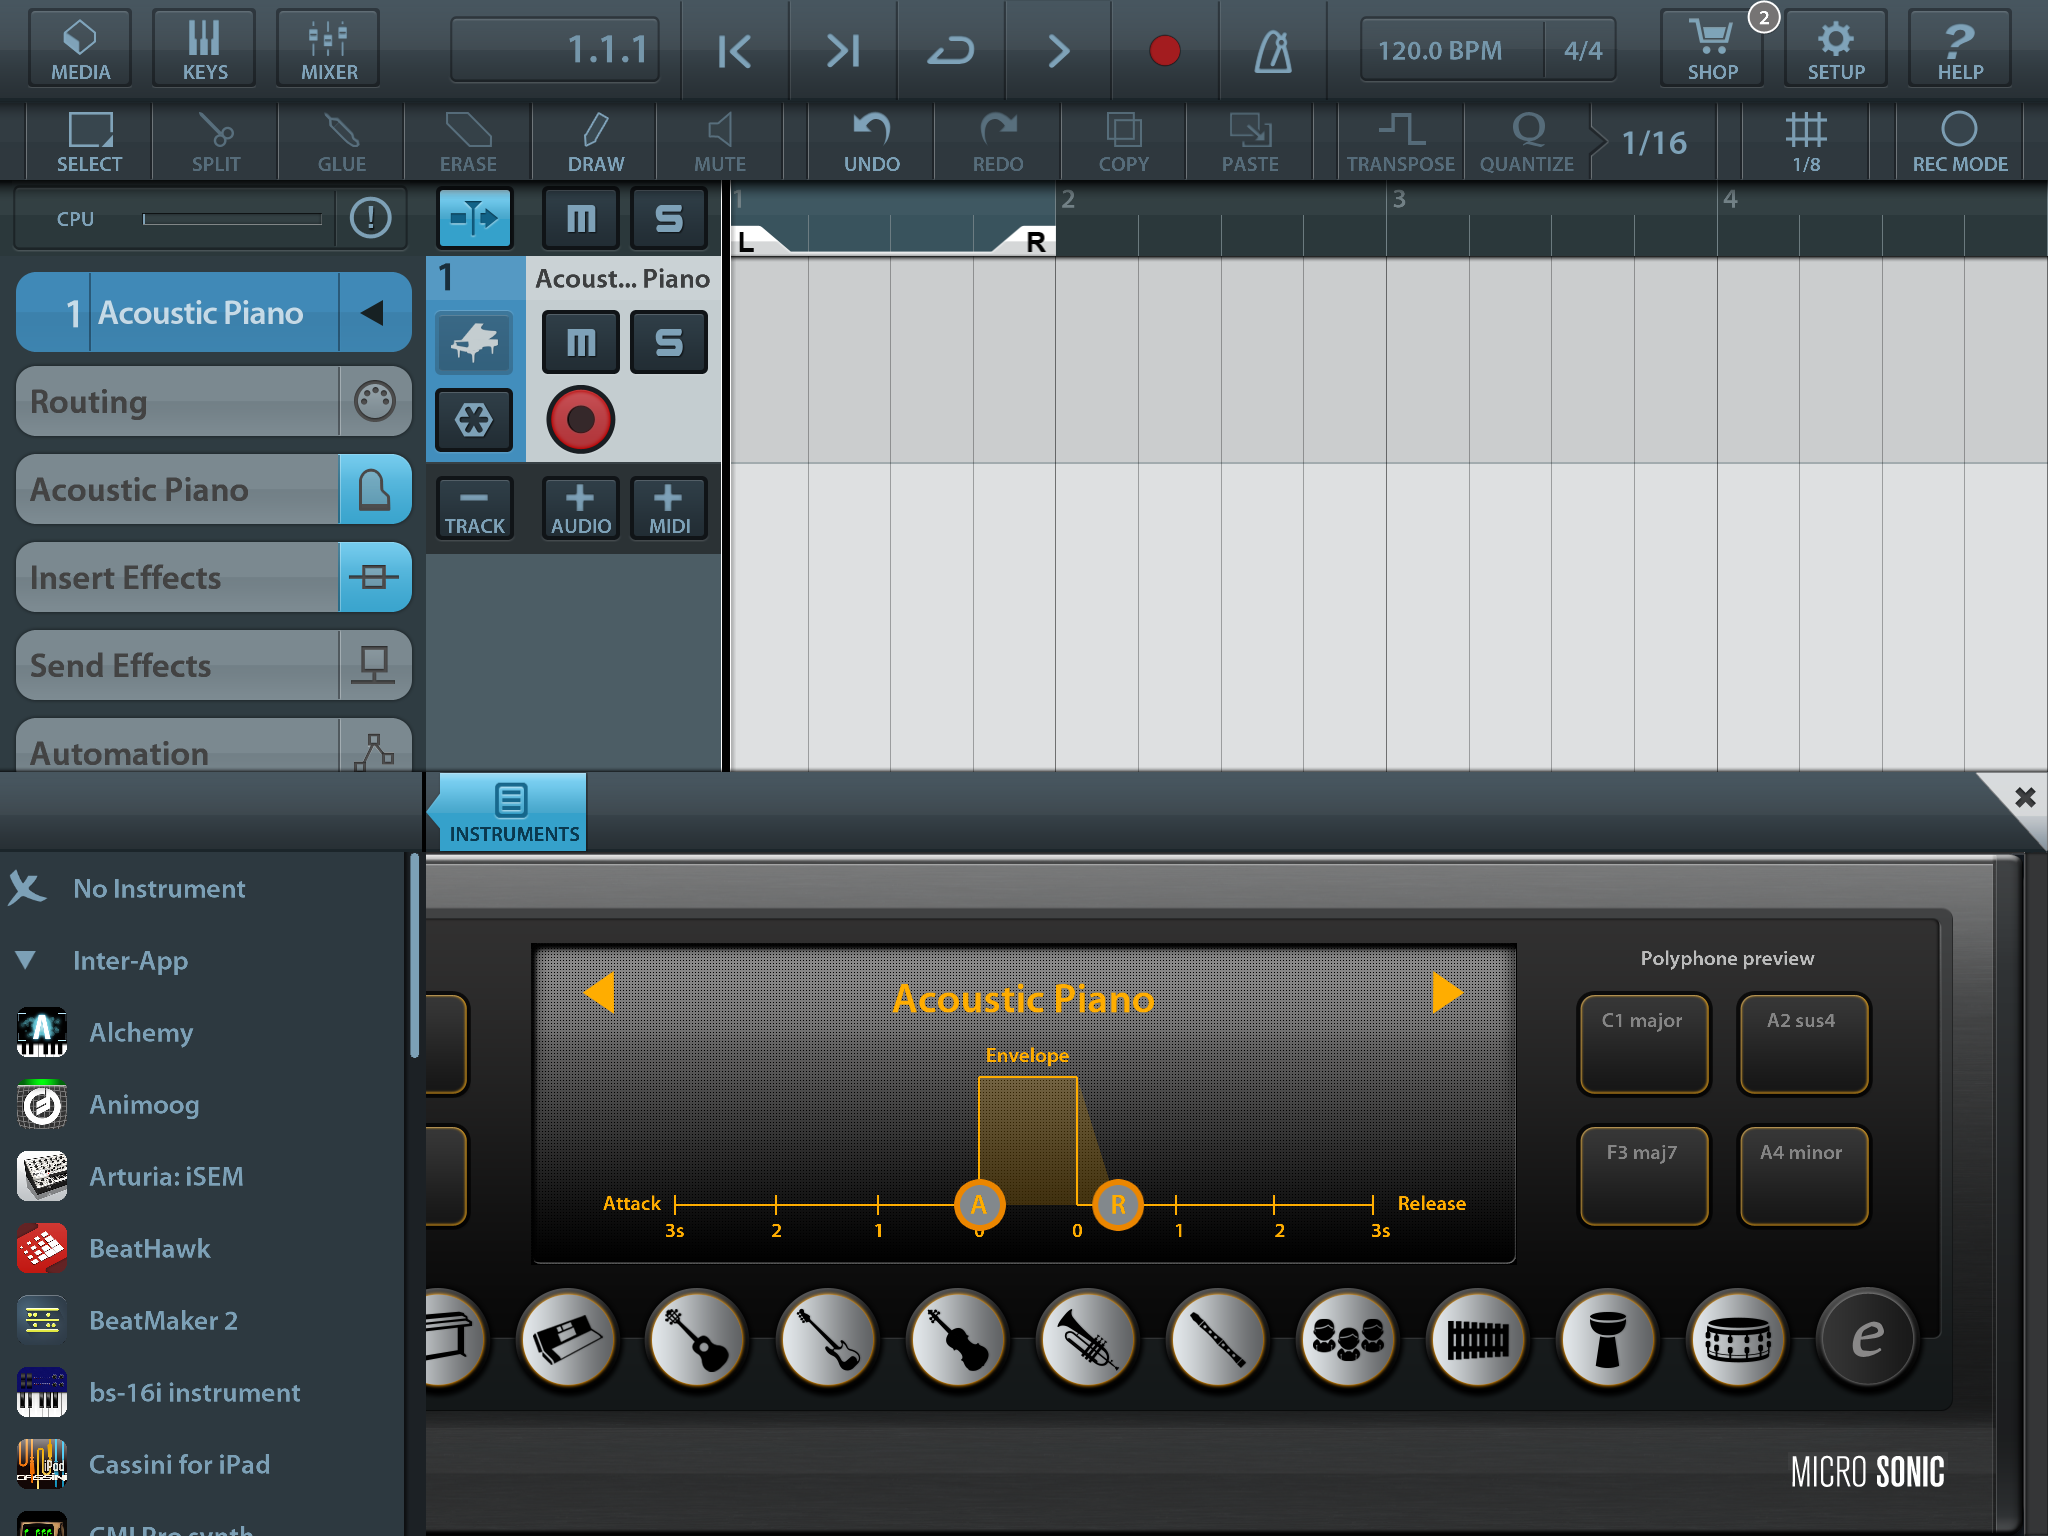The height and width of the screenshot is (1536, 2048).
Task: Open REC MODE options
Action: [1960, 141]
